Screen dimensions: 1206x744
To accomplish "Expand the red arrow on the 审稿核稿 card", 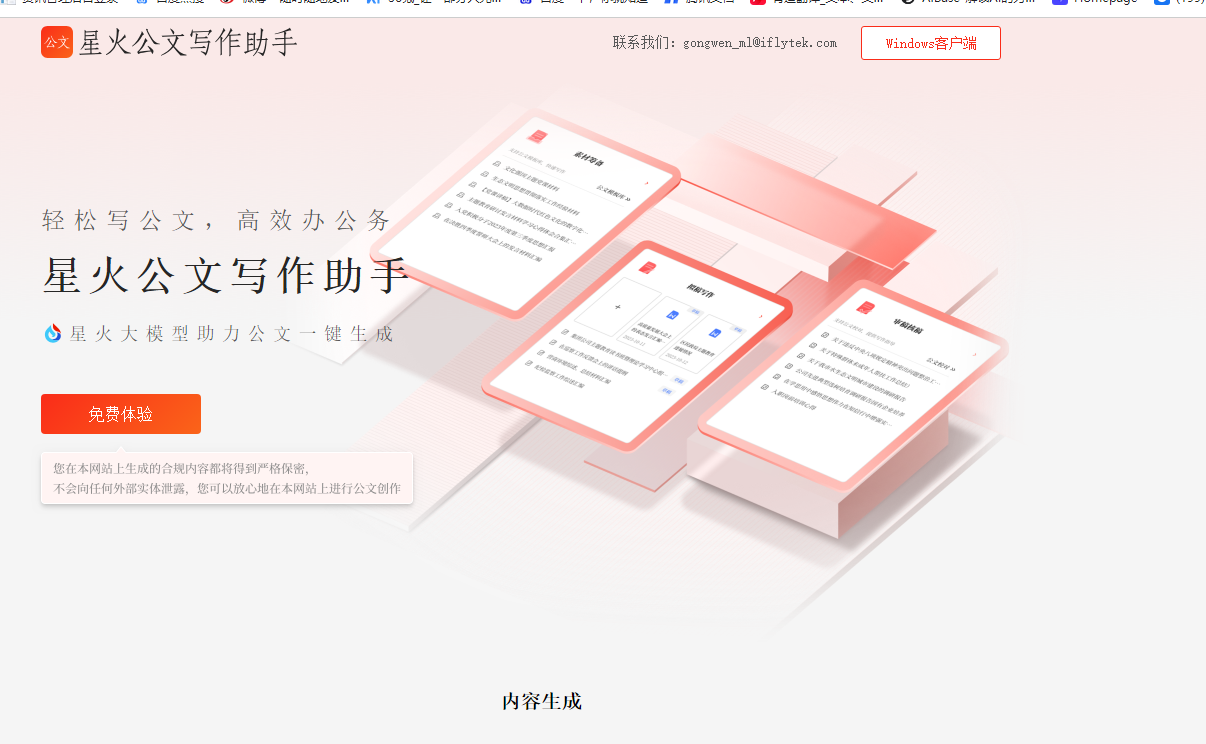I will pos(975,354).
